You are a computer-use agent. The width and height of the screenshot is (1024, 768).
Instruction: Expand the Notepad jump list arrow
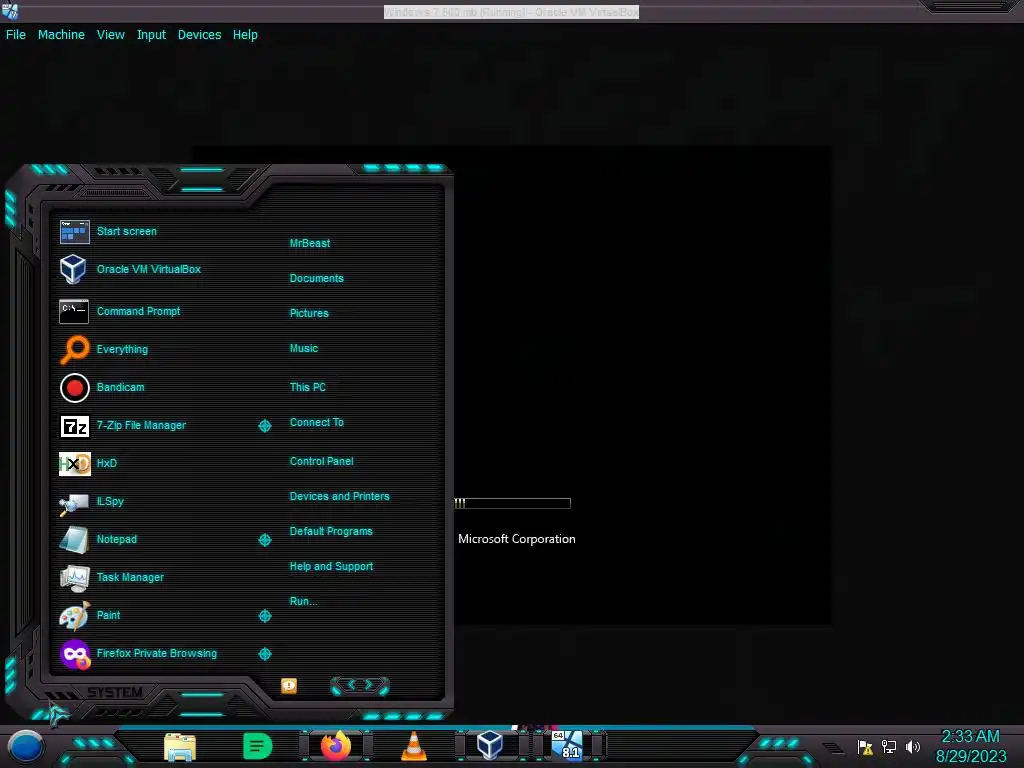coord(265,539)
